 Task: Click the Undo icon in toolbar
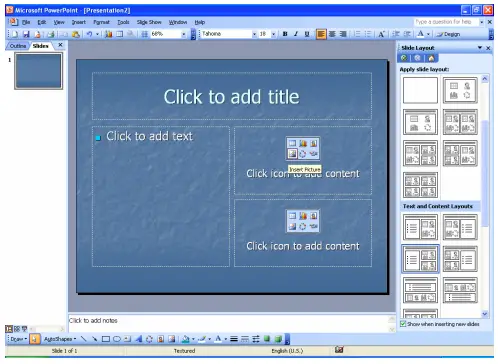[x=89, y=34]
